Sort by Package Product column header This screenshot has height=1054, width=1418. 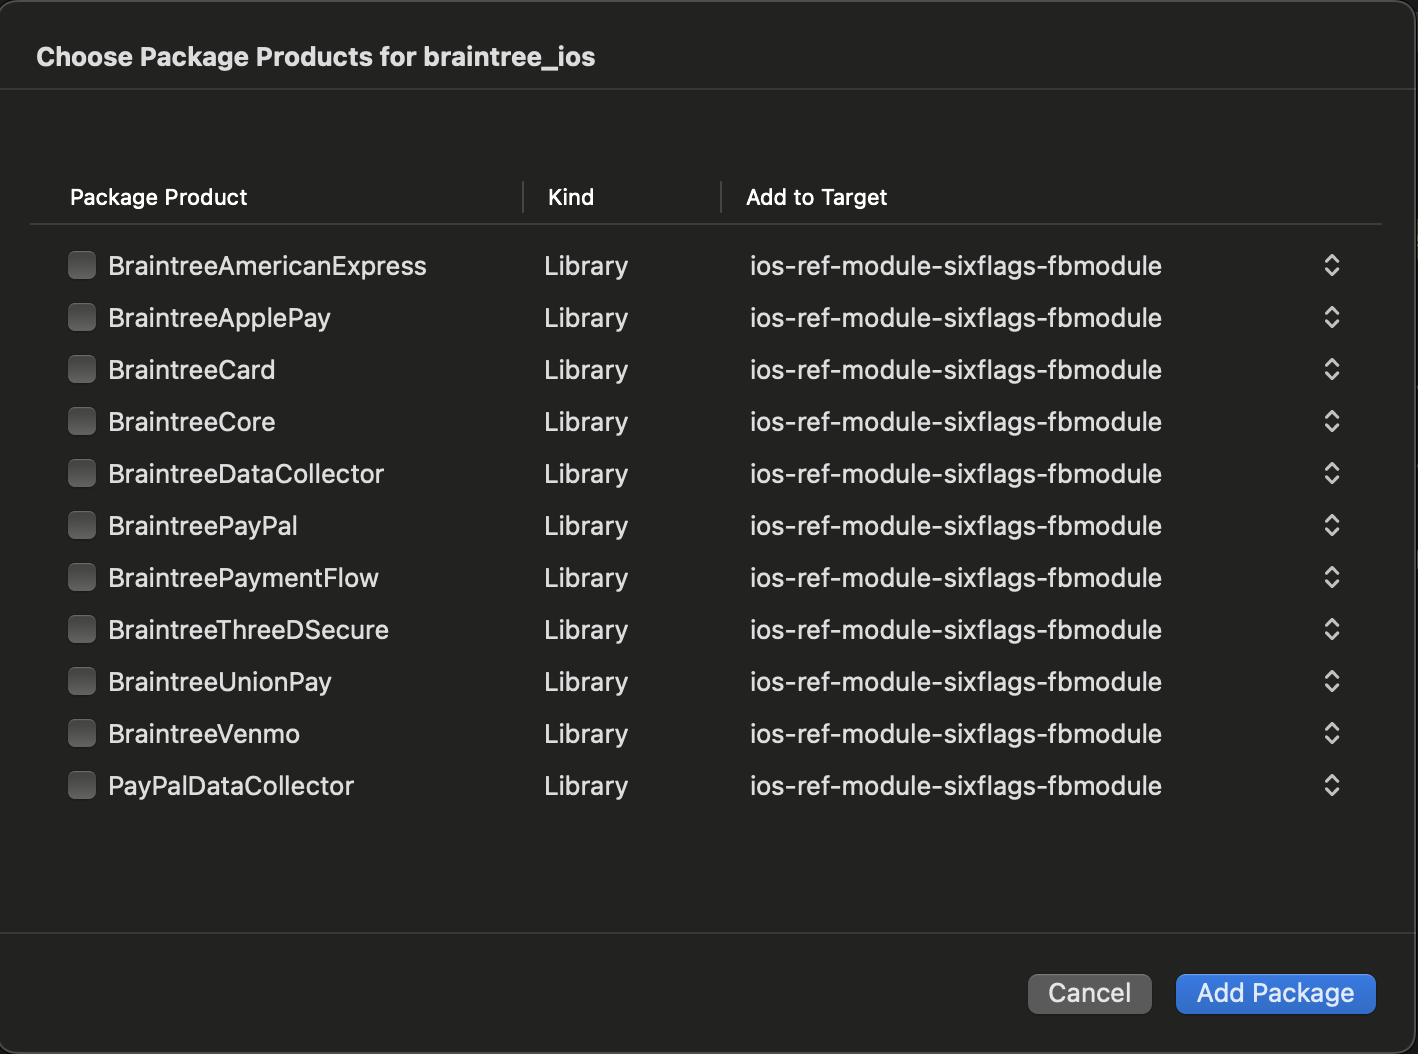(x=159, y=197)
